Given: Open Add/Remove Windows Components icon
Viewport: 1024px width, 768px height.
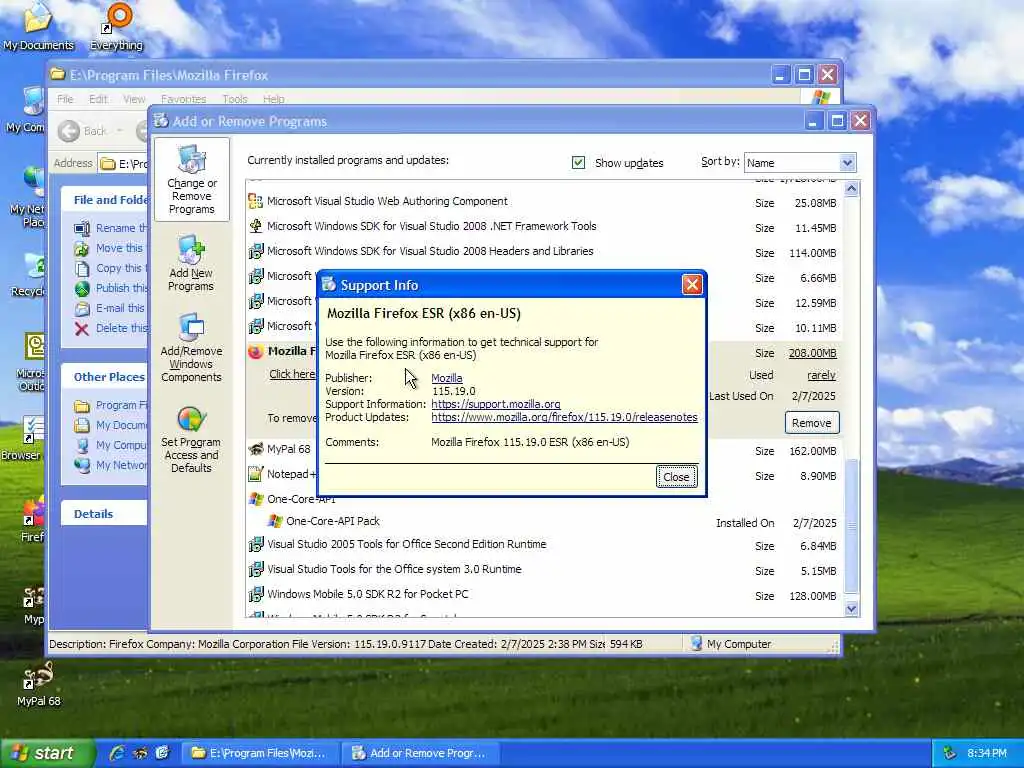Looking at the screenshot, I should (x=191, y=347).
